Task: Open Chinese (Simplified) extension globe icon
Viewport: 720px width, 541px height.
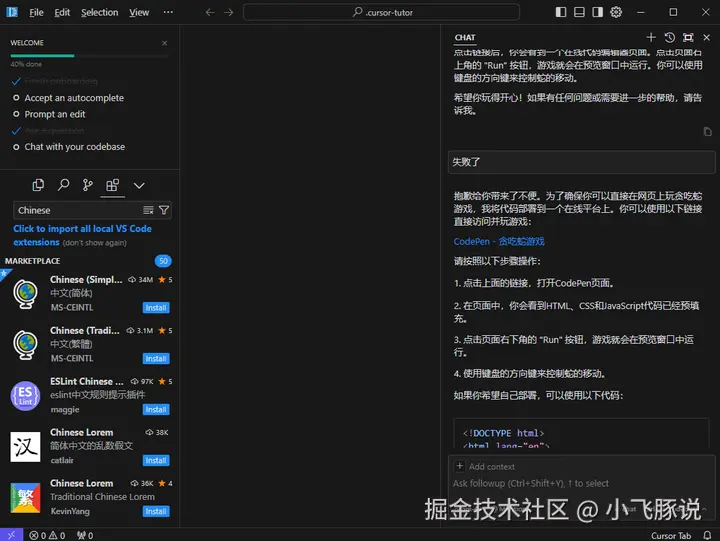Action: pos(25,294)
